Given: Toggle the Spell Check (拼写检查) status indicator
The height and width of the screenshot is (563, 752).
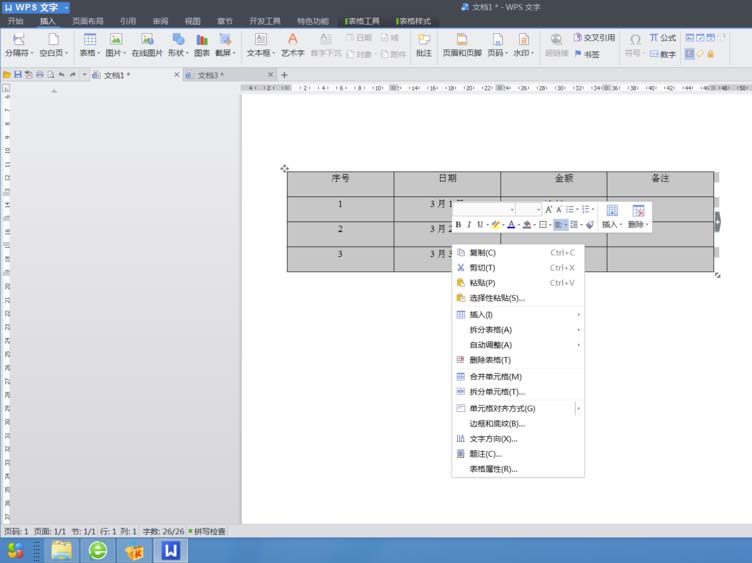Looking at the screenshot, I should point(207,531).
